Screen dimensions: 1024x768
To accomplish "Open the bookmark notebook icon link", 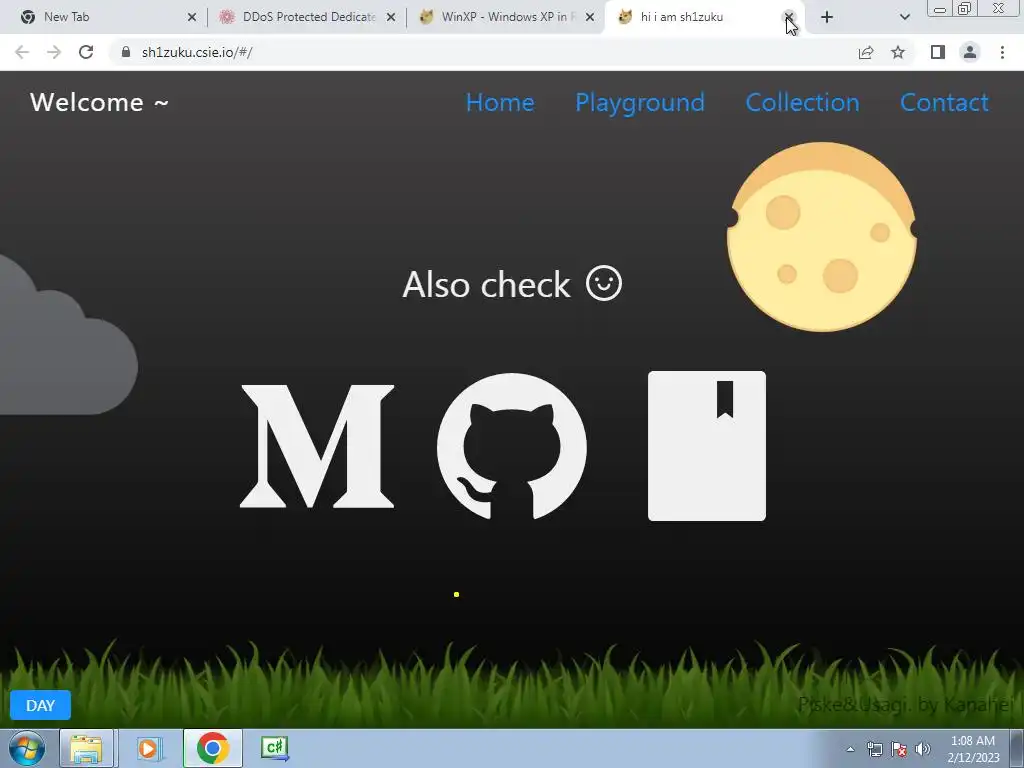I will tap(707, 446).
